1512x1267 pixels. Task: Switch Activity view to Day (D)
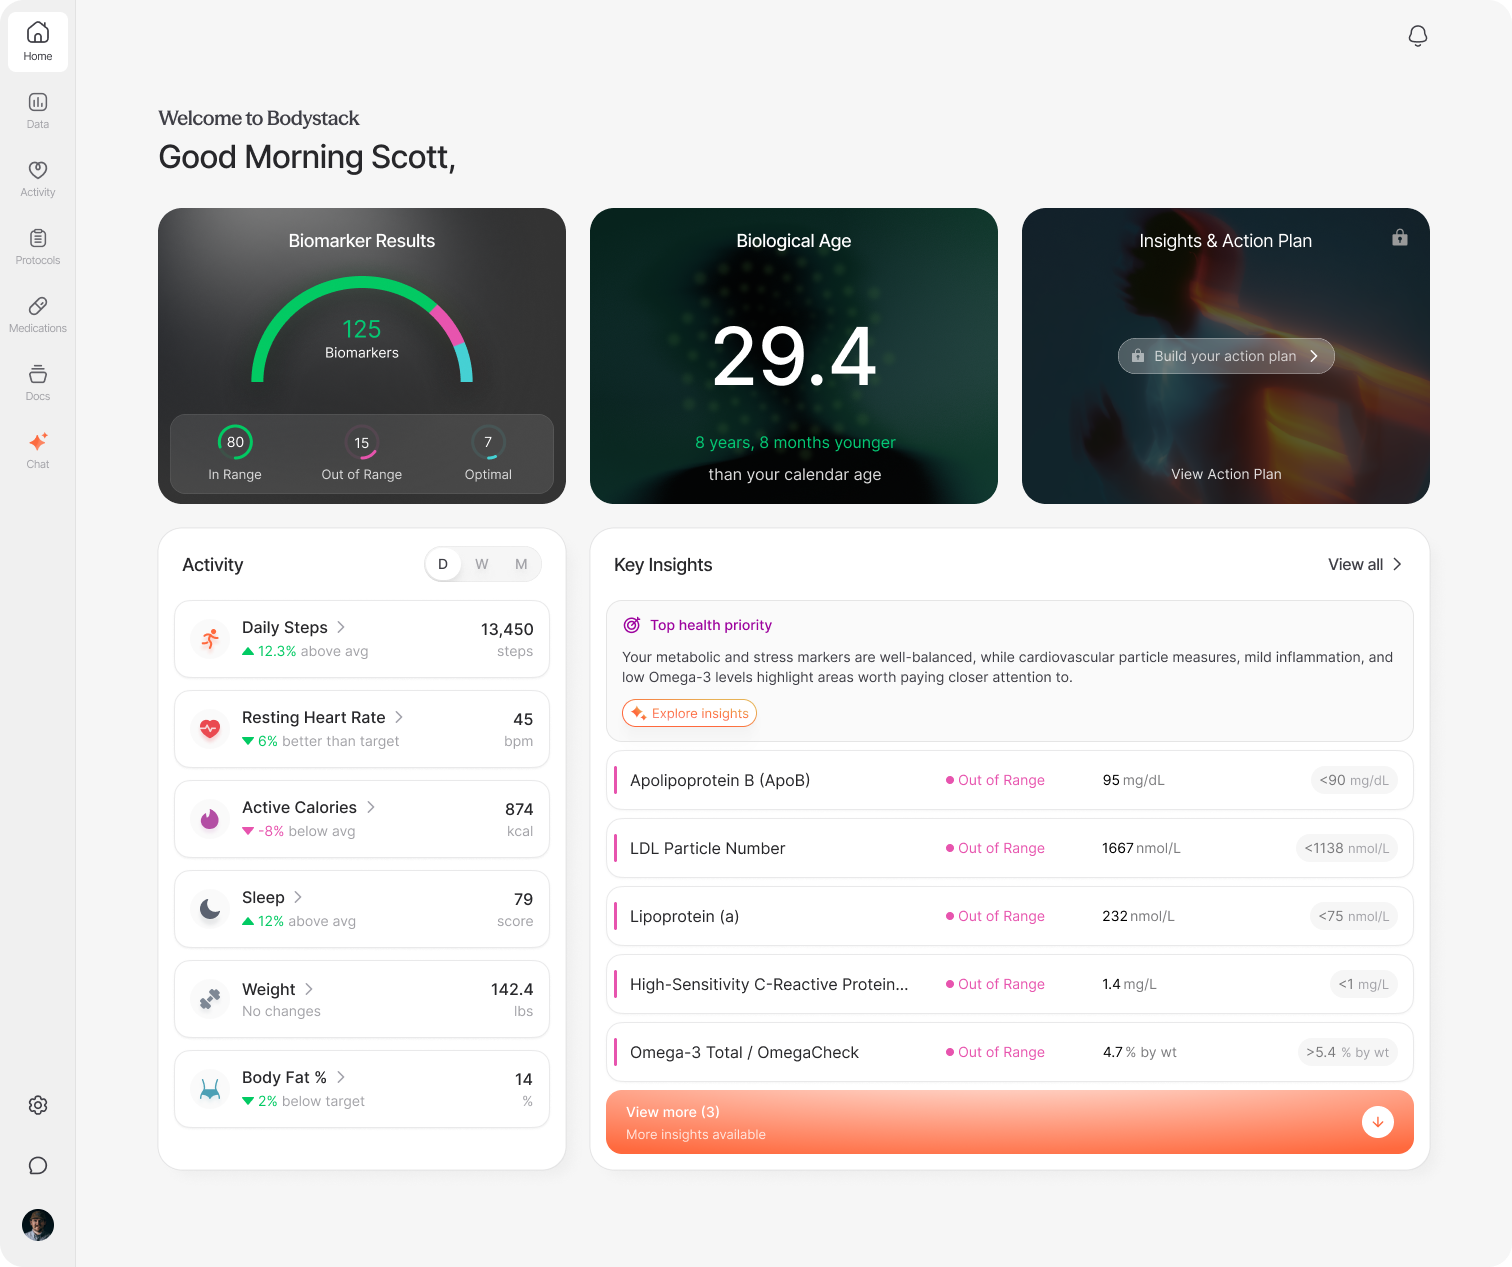pyautogui.click(x=443, y=564)
